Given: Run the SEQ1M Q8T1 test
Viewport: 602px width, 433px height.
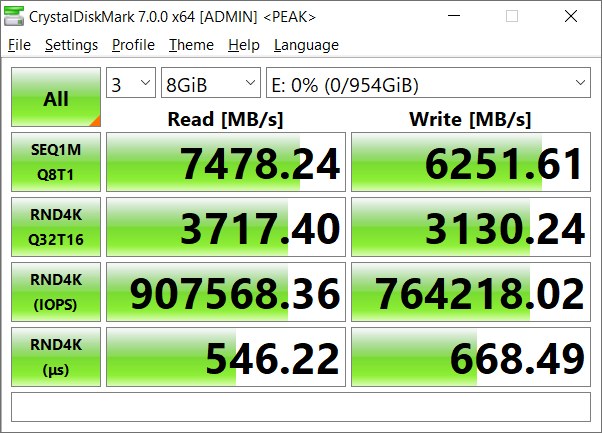Looking at the screenshot, I should point(56,162).
